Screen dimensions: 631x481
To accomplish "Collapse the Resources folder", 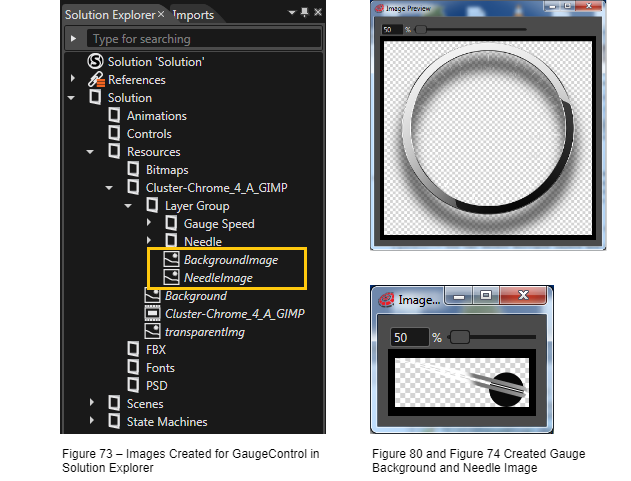I will 90,152.
